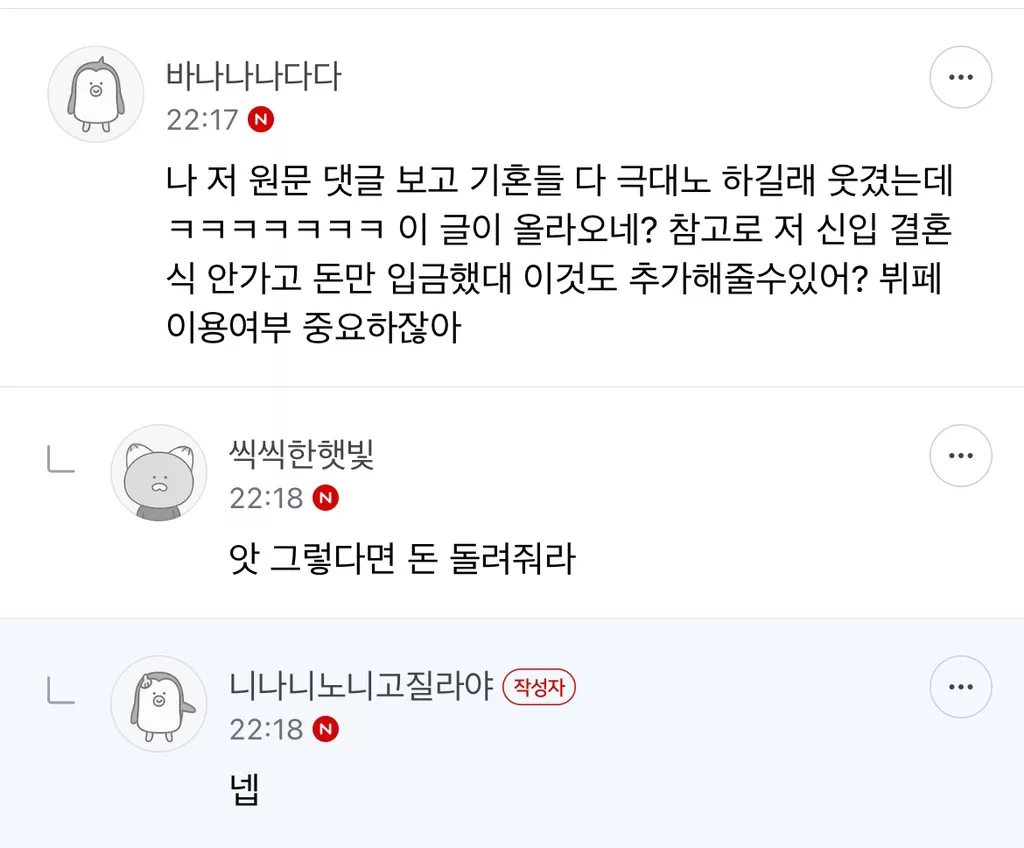Open more options for 바나나나다다's comment
Image resolution: width=1024 pixels, height=848 pixels.
coord(960,77)
